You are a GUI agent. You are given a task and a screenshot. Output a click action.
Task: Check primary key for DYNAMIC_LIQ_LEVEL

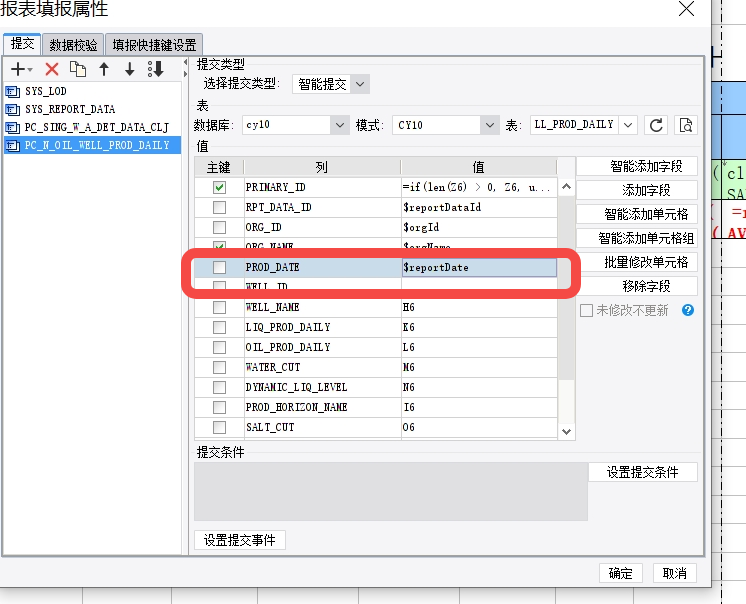click(219, 387)
